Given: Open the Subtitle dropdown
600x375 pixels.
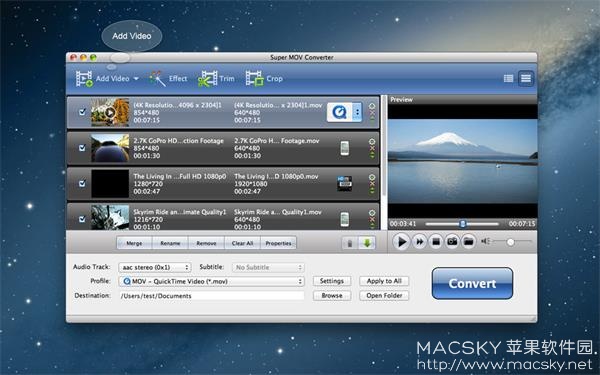Looking at the screenshot, I should pyautogui.click(x=268, y=267).
